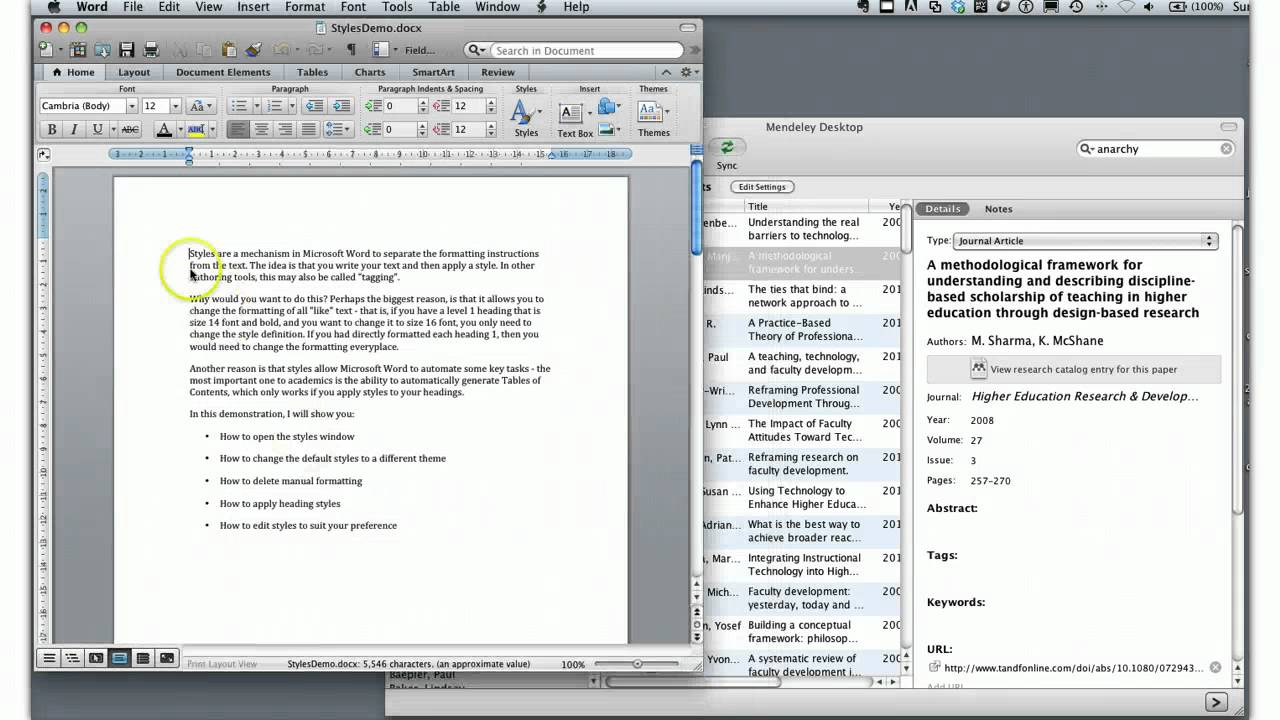Viewport: 1280px width, 720px height.
Task: Toggle Italic formatting
Action: coord(74,129)
